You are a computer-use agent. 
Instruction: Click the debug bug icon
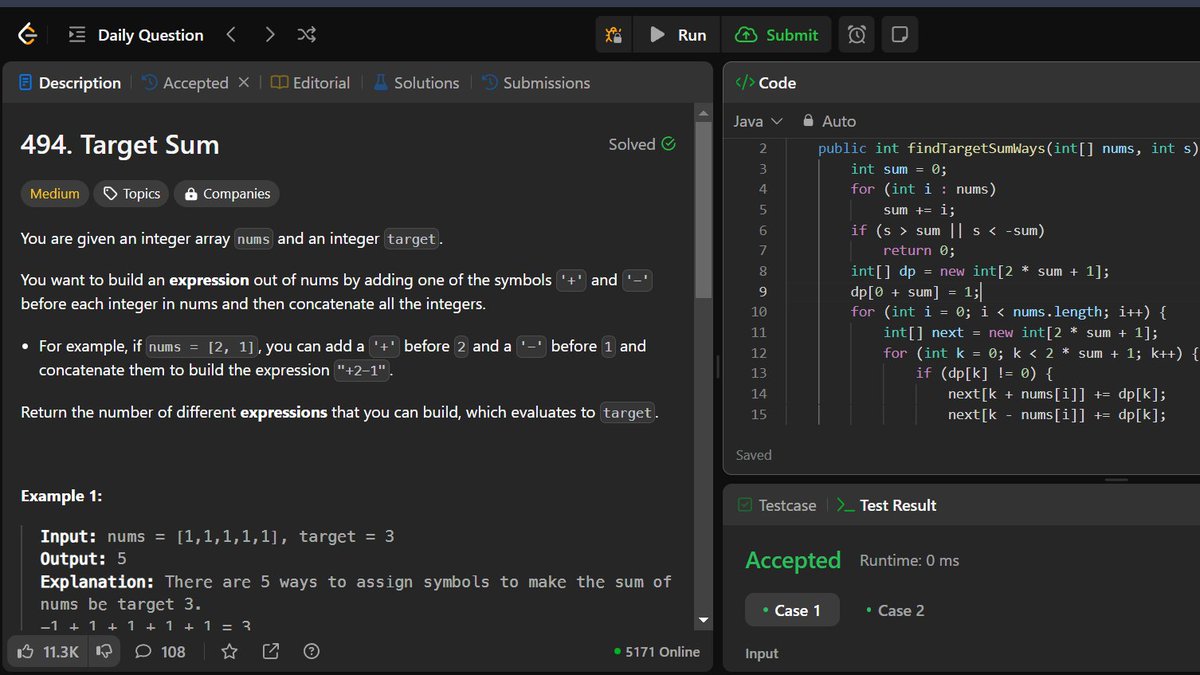[613, 35]
